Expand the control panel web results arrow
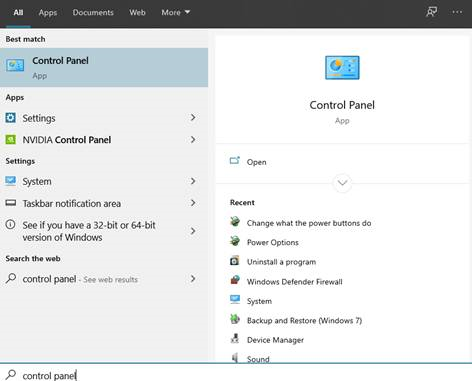The height and width of the screenshot is (381, 472). [193, 279]
